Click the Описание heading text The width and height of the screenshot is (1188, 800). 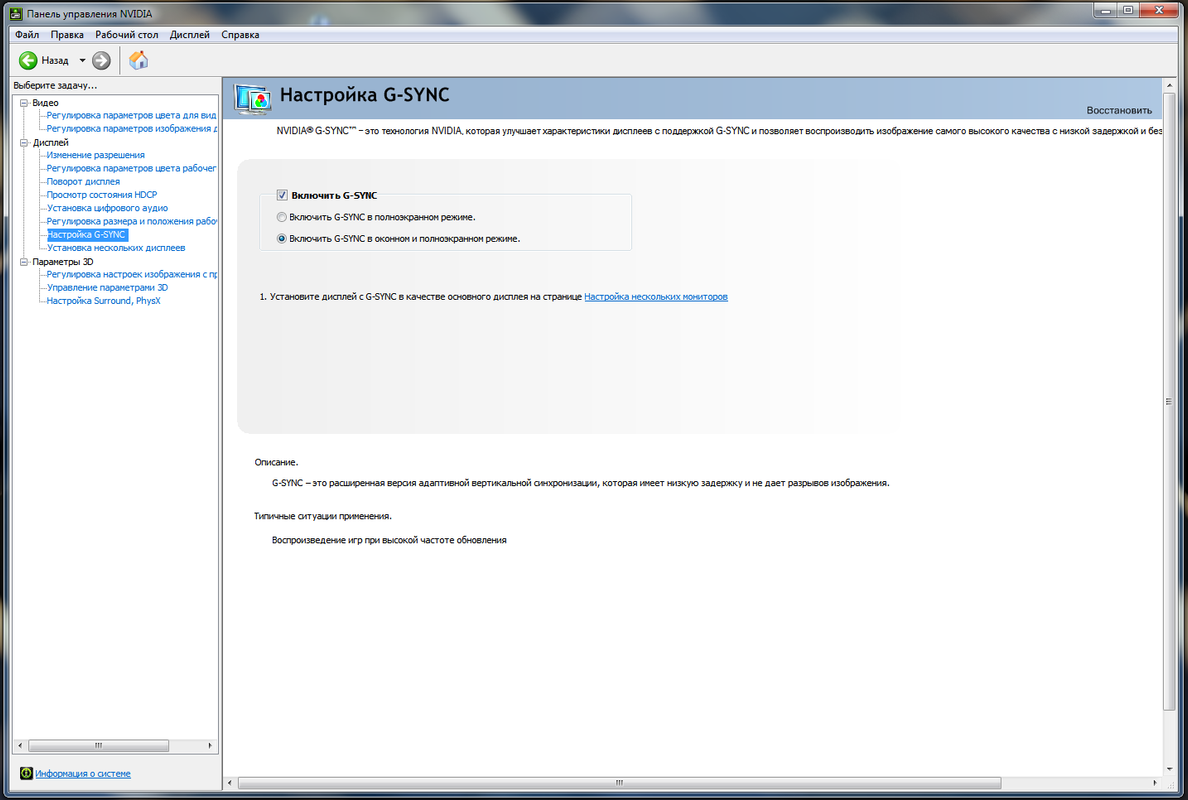[277, 462]
